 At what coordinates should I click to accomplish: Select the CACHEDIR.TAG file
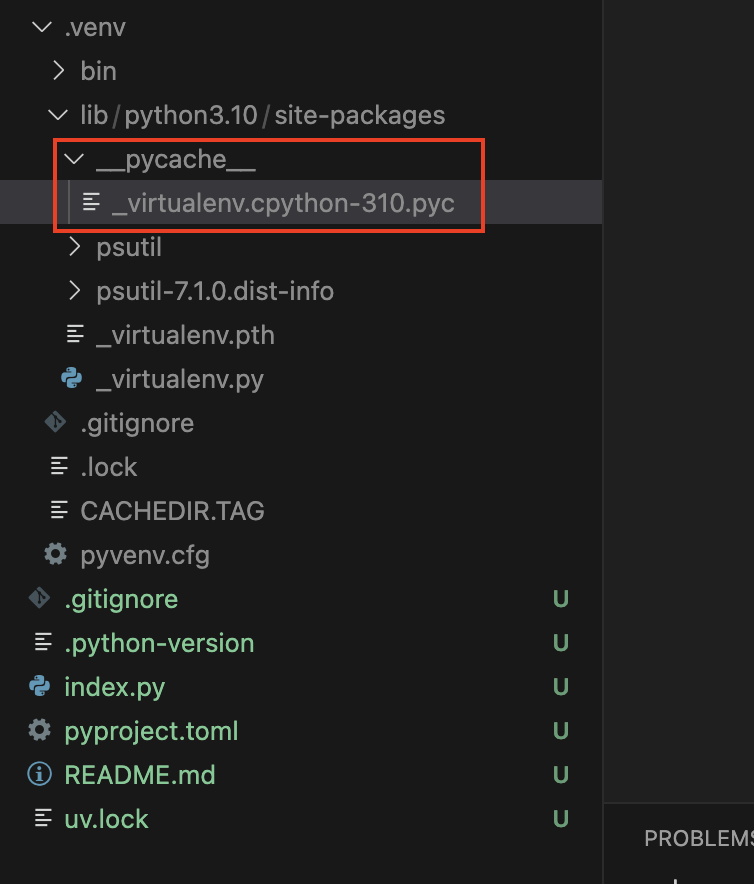(172, 511)
